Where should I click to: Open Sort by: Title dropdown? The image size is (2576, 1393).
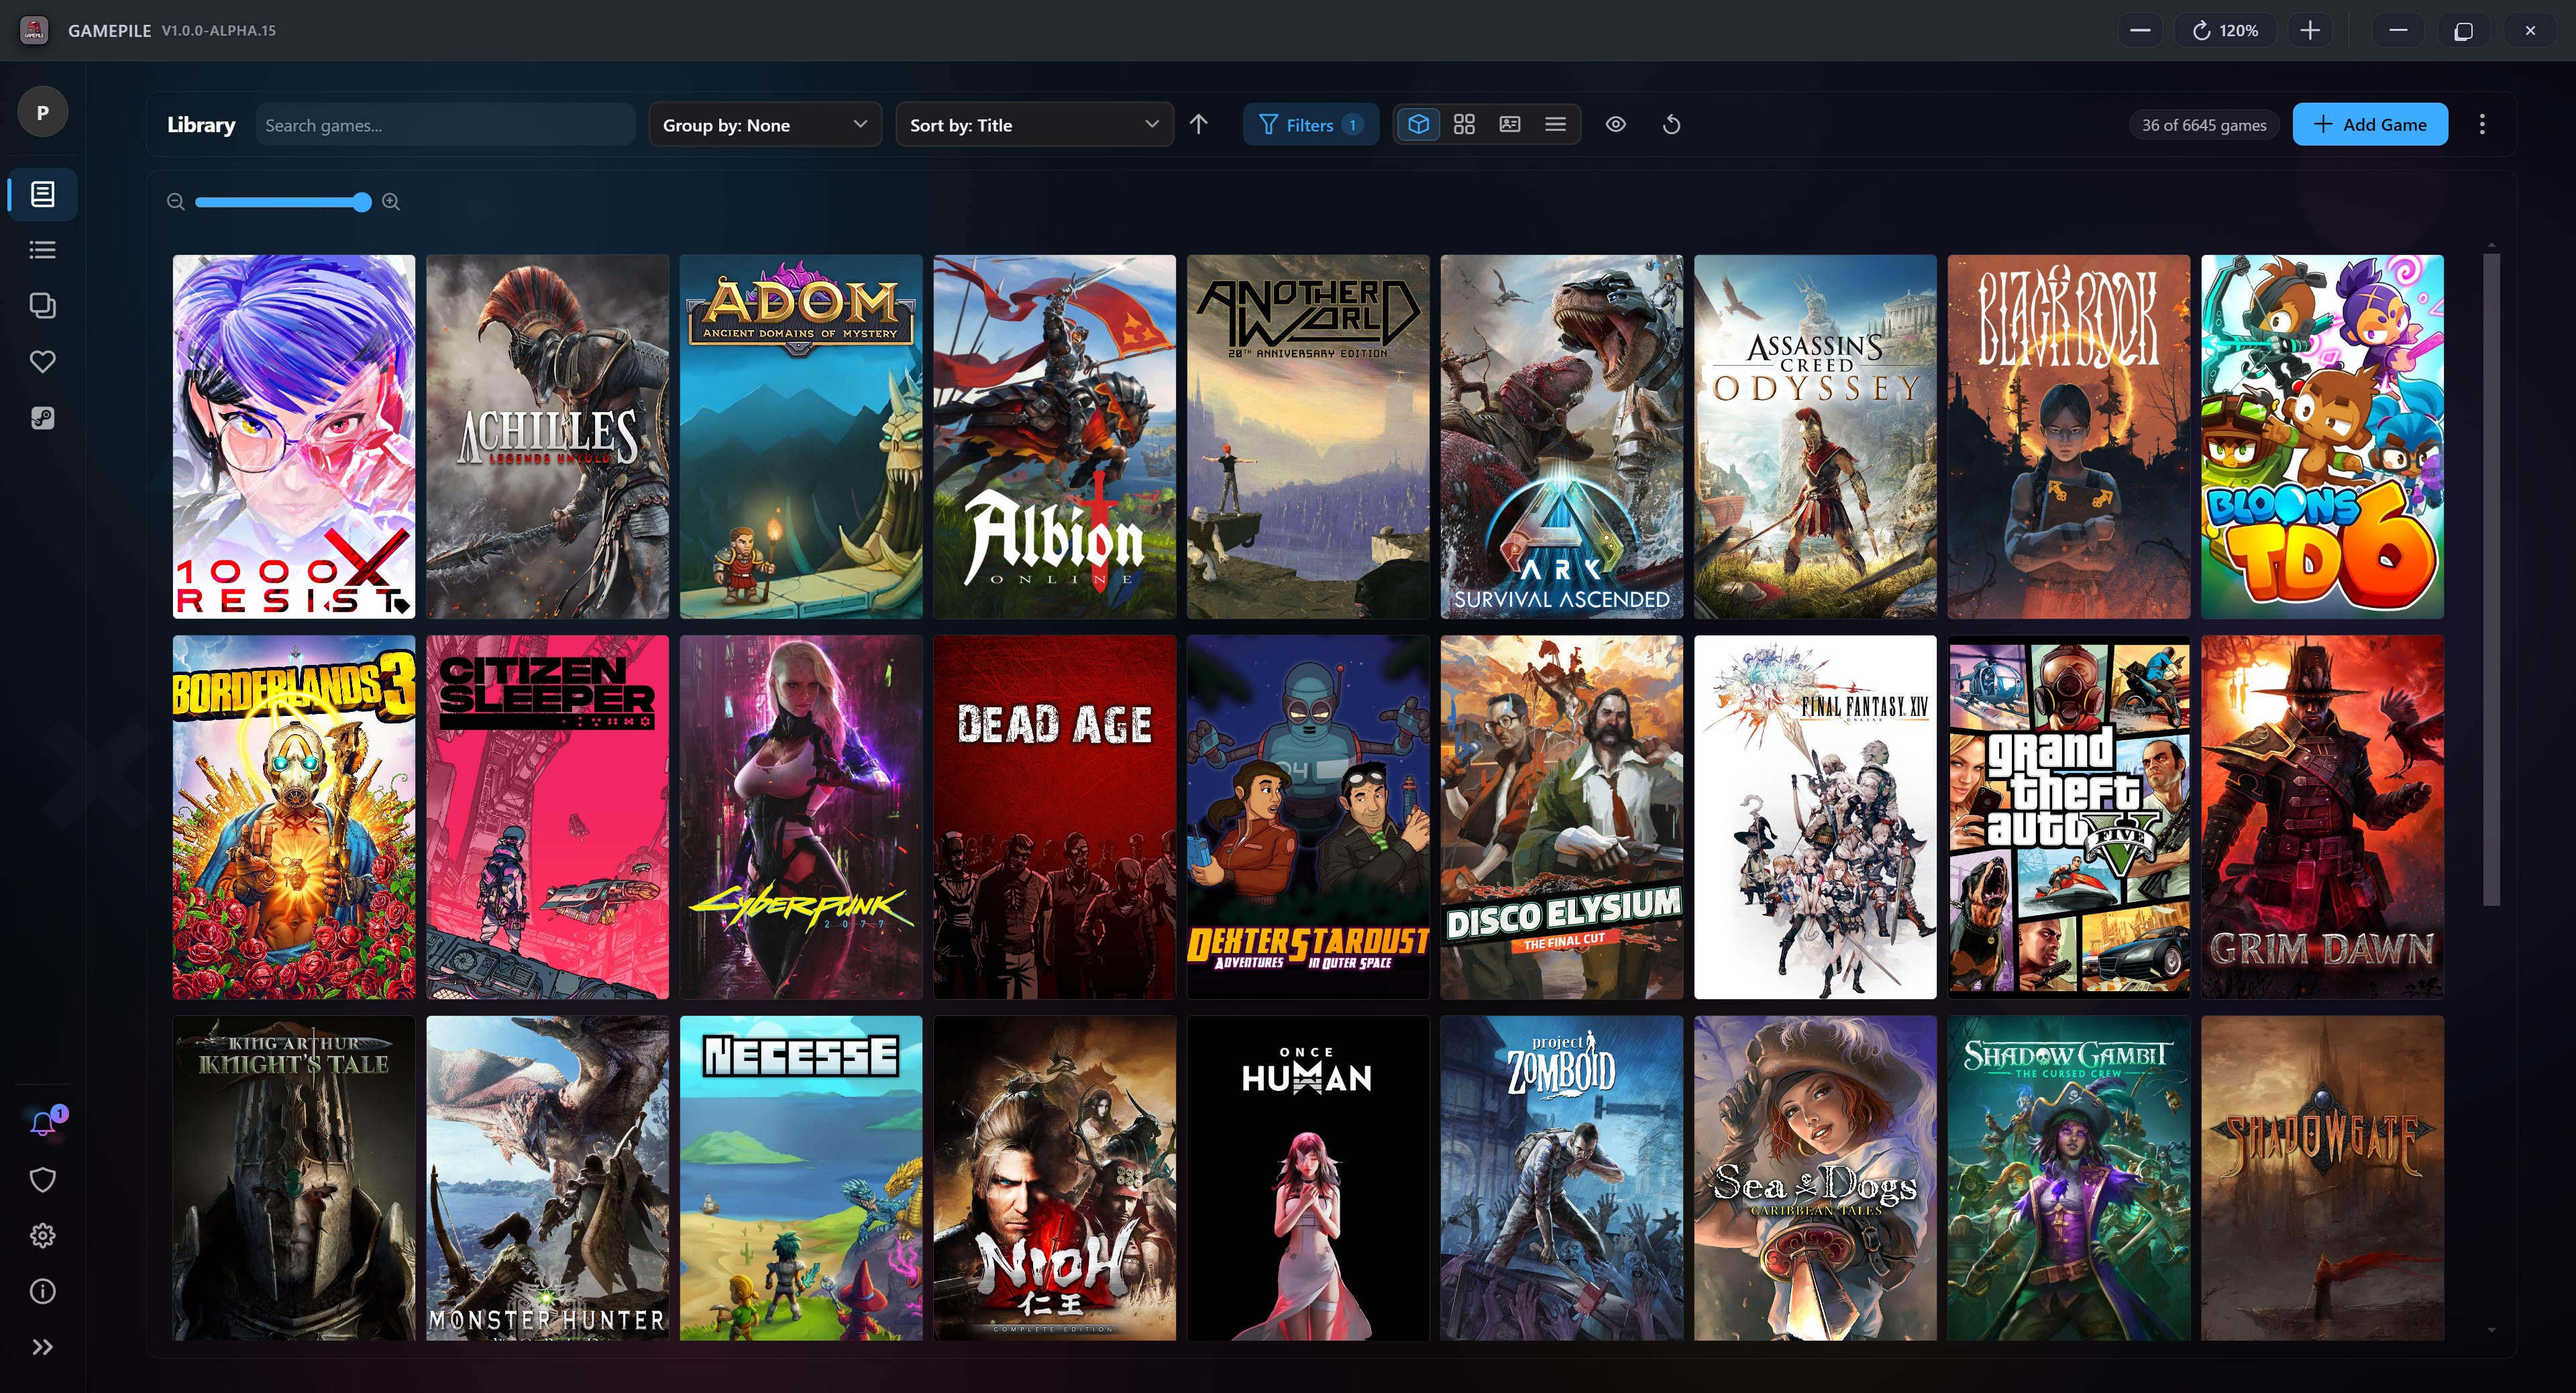point(1034,125)
